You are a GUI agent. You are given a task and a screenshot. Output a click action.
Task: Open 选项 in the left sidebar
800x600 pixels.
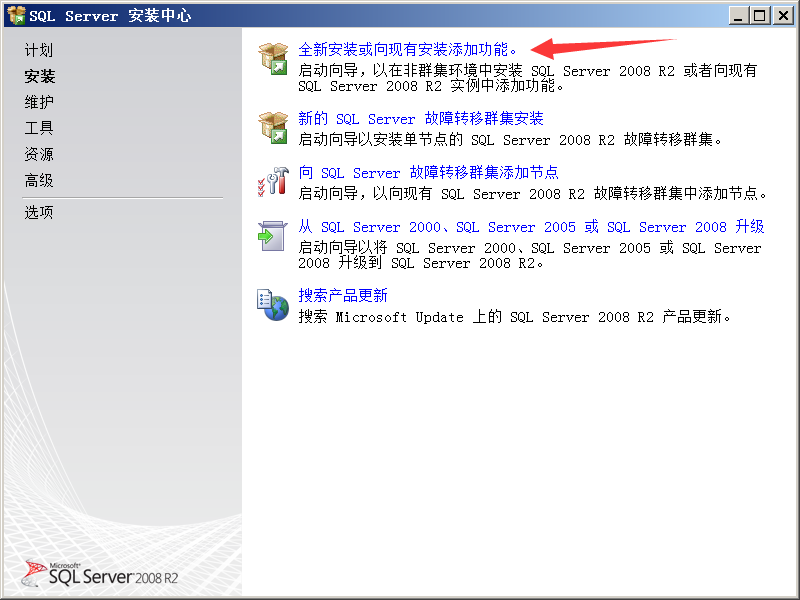coord(39,212)
